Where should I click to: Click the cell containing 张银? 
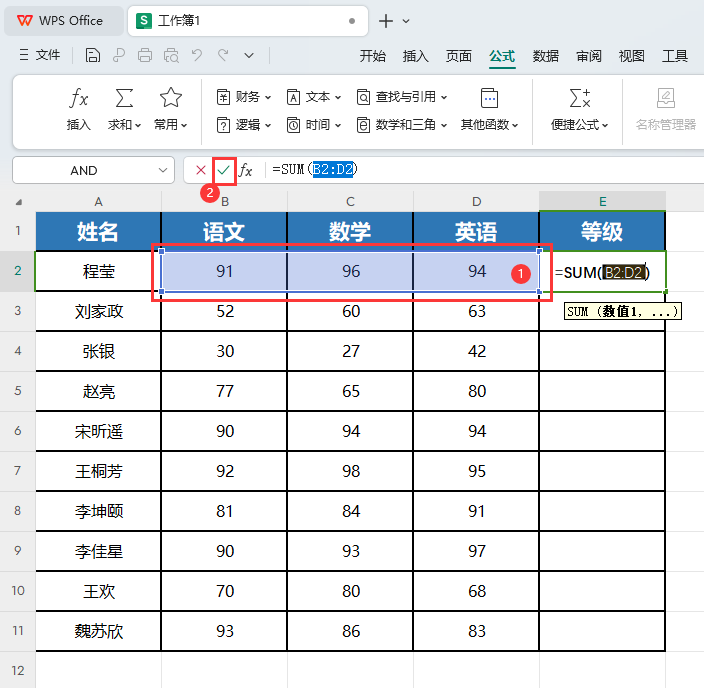coord(98,351)
